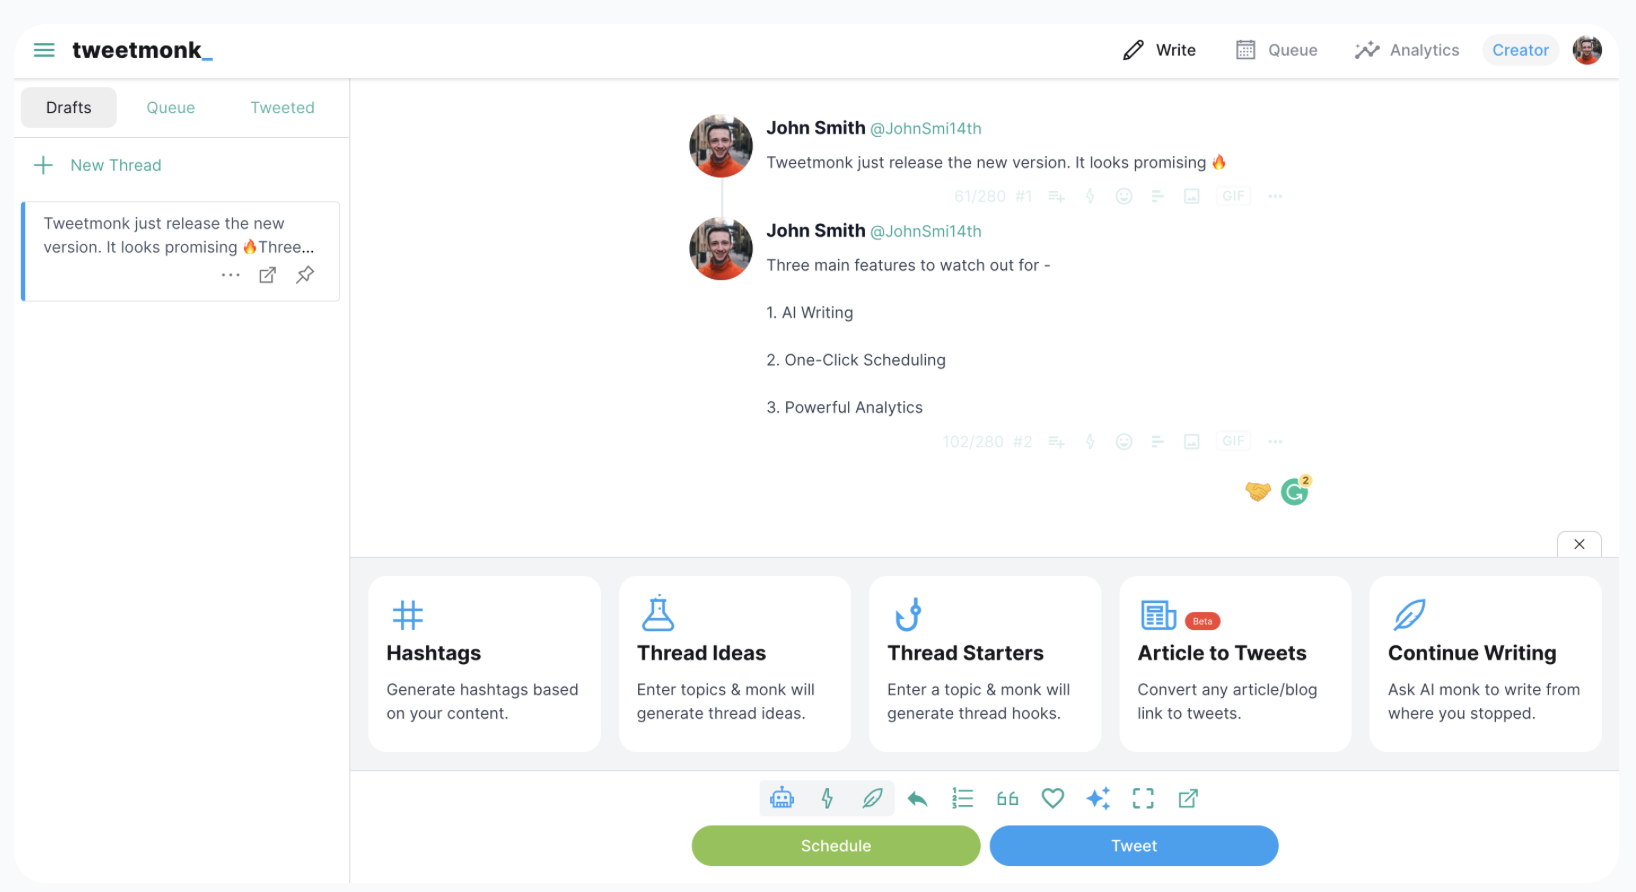Click the lightning bolt icon on tweet #2
This screenshot has width=1636, height=892.
coord(1090,441)
